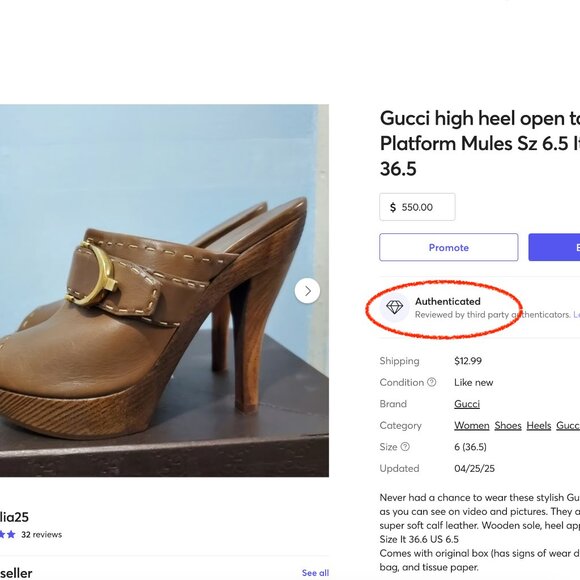The height and width of the screenshot is (580, 580).
Task: Click the Promote button
Action: pyautogui.click(x=449, y=247)
